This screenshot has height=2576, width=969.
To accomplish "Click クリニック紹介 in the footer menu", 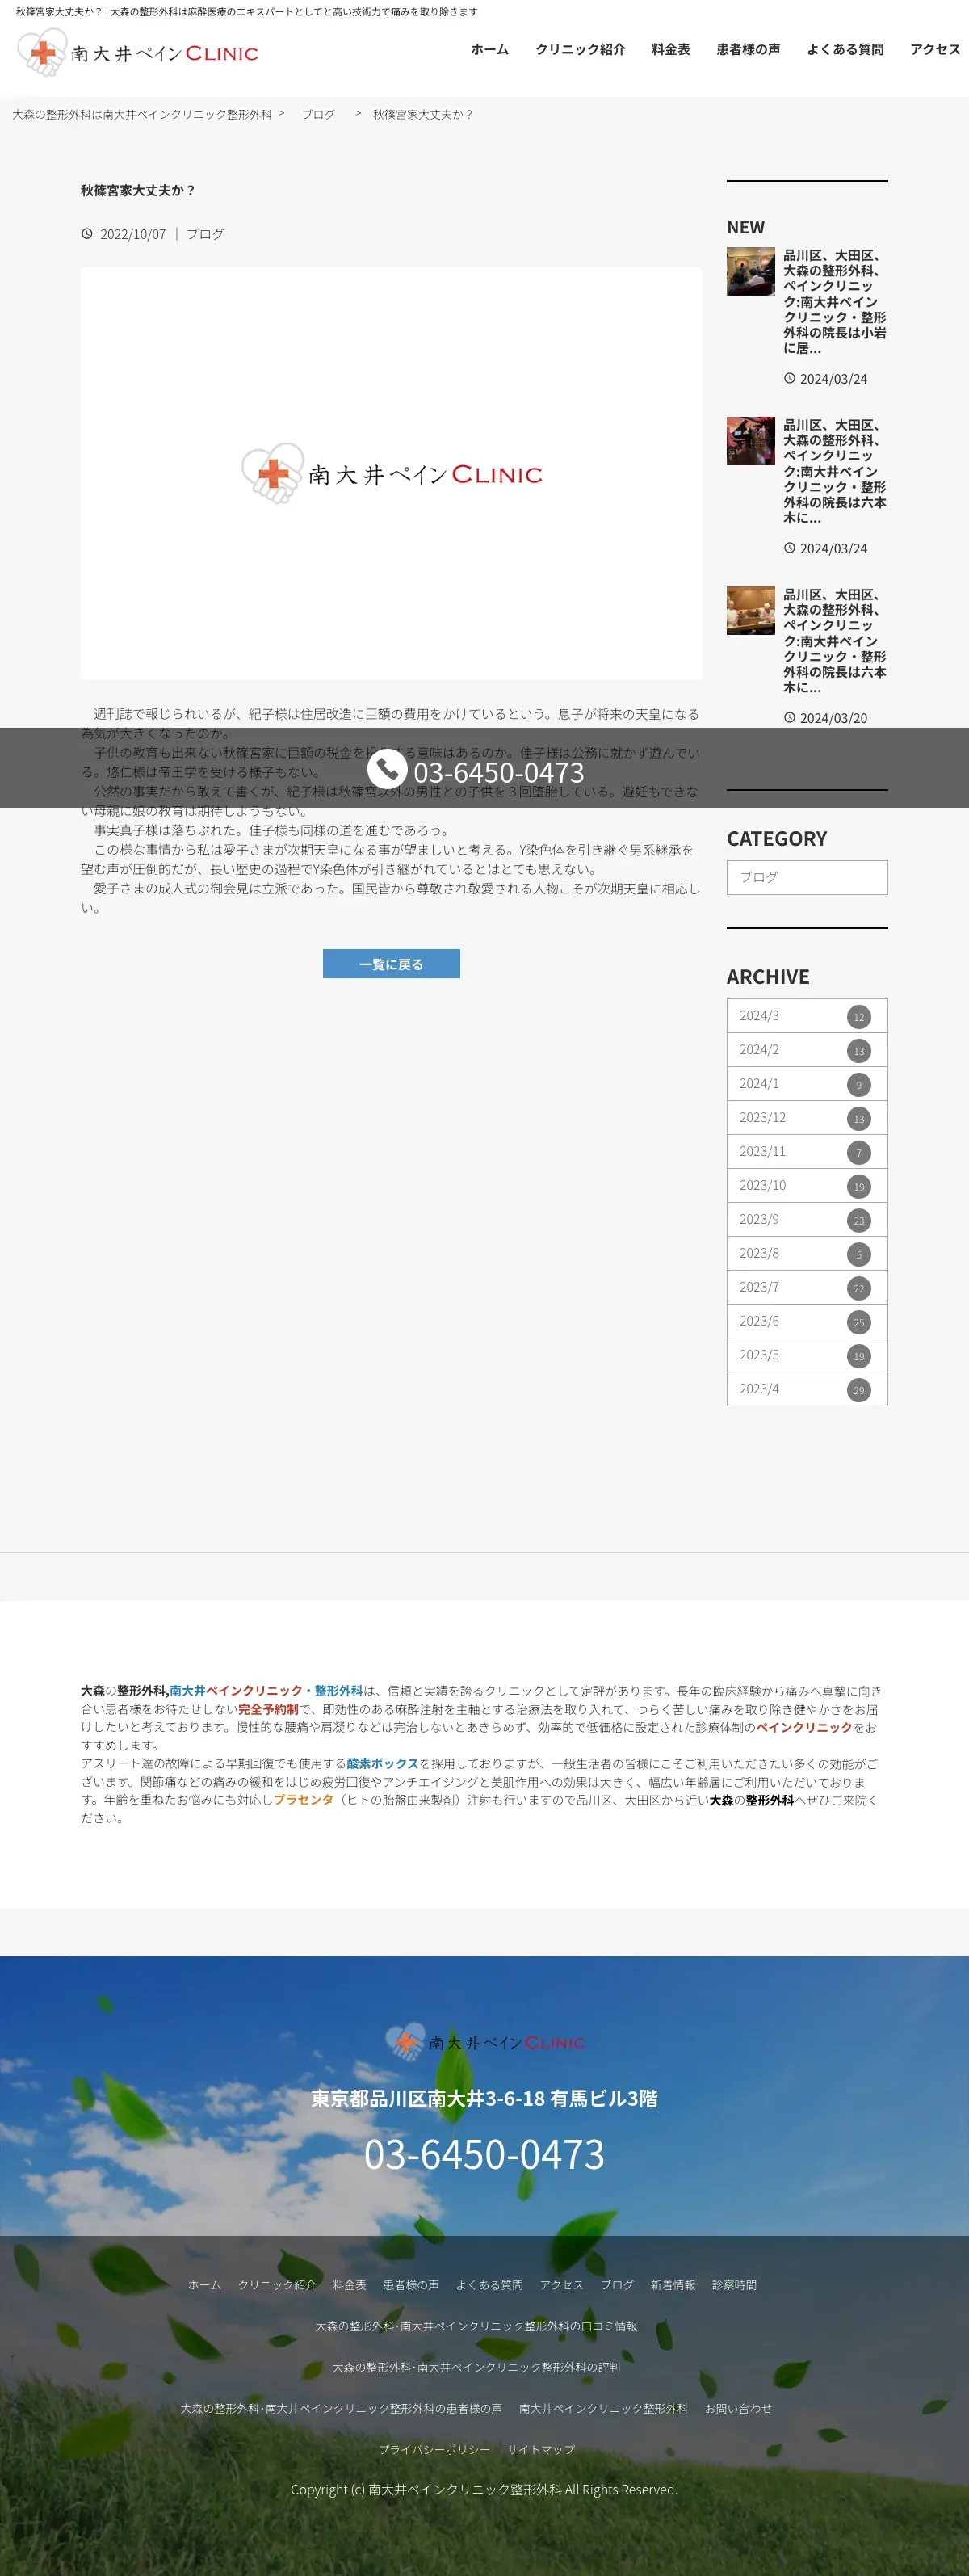I will point(277,2285).
